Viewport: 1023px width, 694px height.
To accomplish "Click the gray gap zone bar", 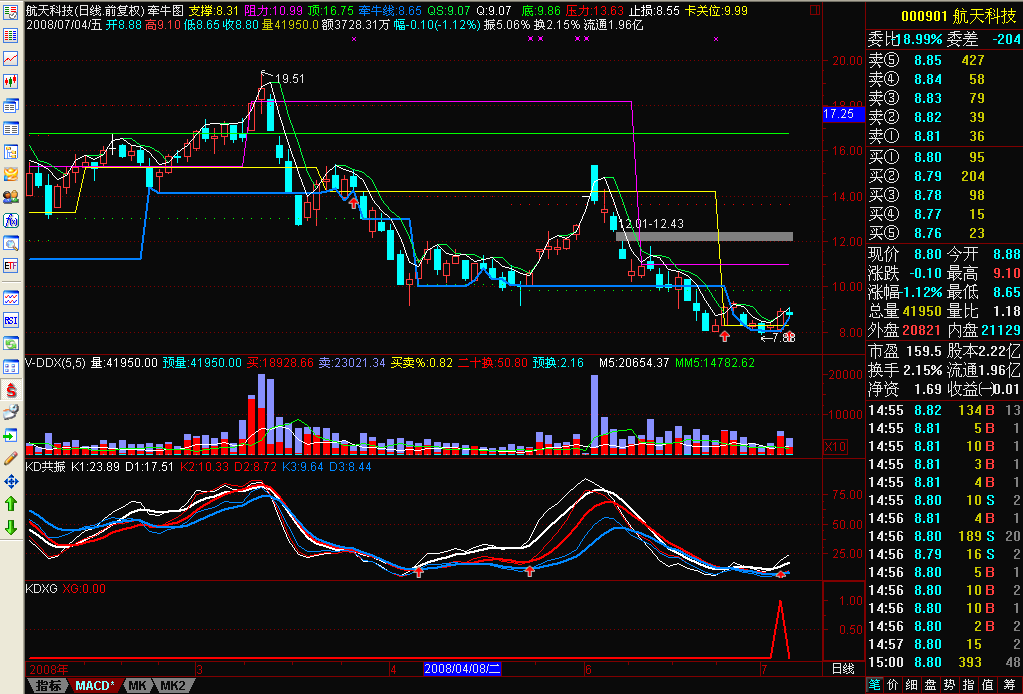I will point(705,236).
